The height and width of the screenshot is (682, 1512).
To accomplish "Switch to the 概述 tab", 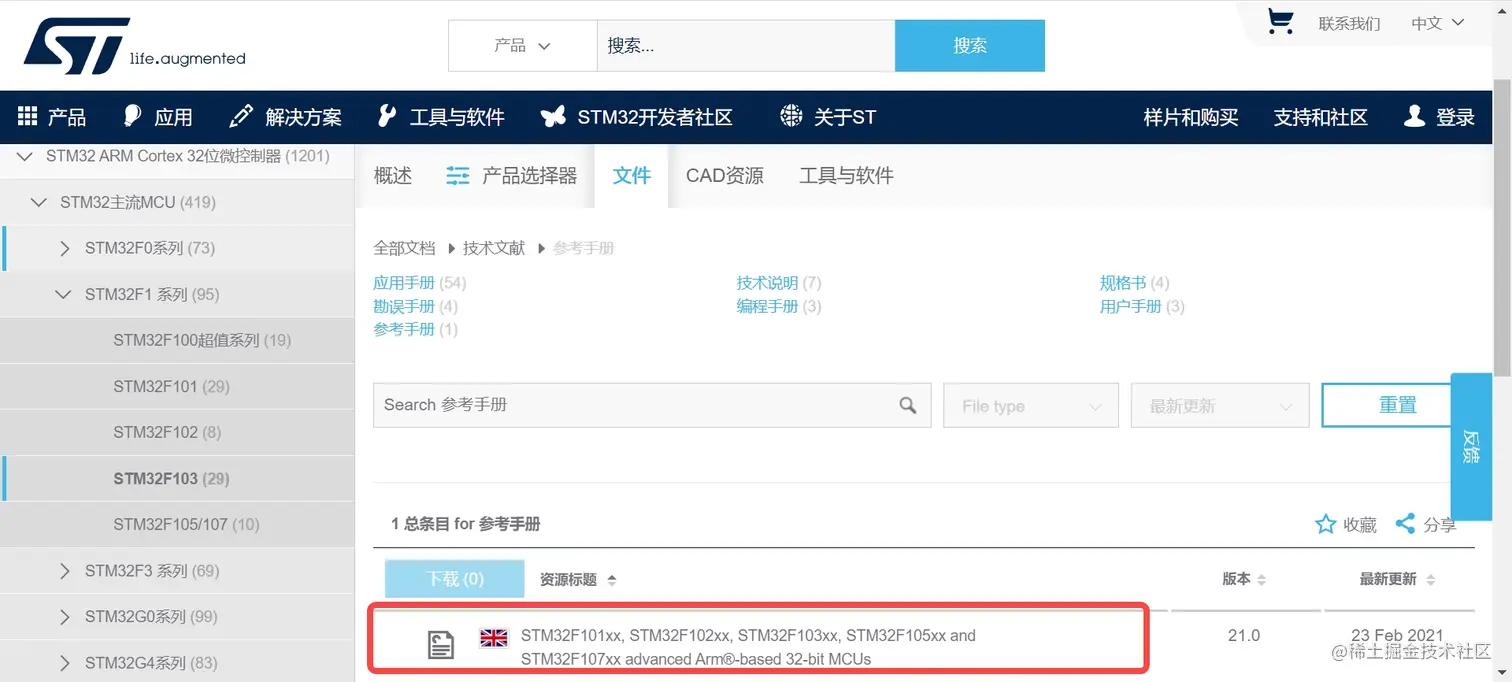I will (393, 176).
